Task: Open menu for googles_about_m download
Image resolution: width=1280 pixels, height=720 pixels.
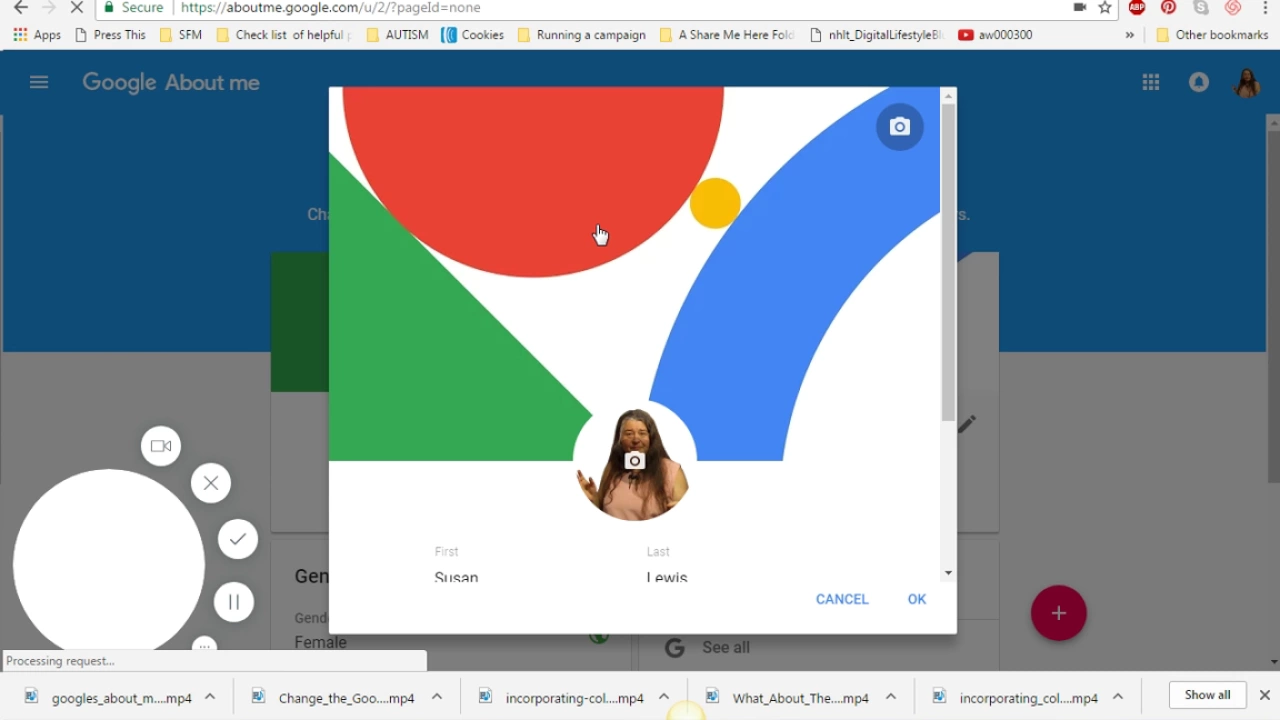Action: (x=210, y=697)
